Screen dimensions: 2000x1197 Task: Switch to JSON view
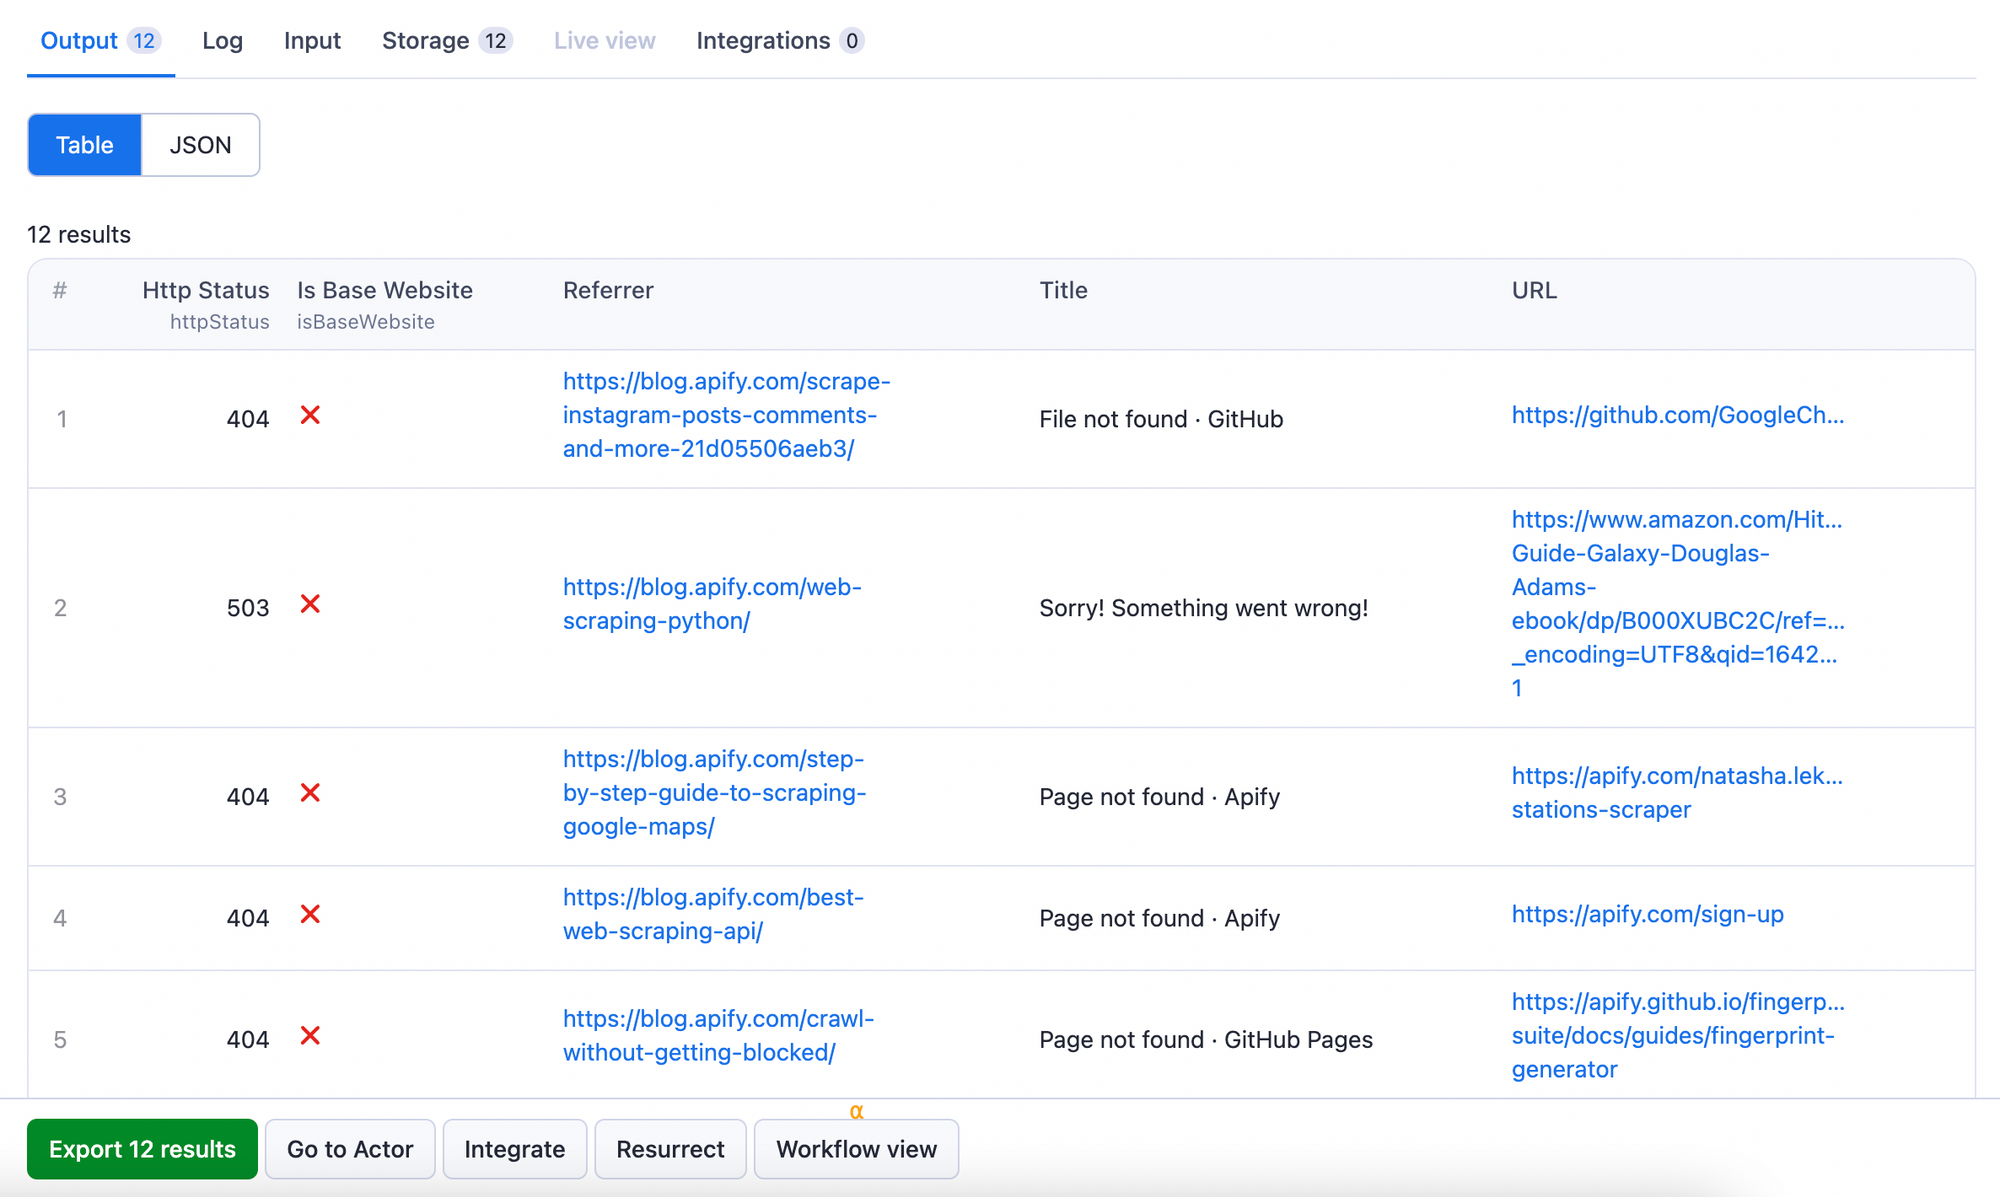pos(200,145)
